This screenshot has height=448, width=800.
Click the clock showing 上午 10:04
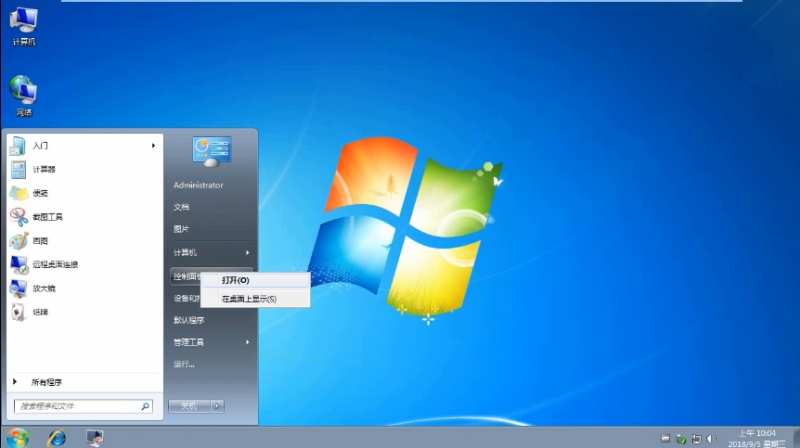[x=757, y=433]
